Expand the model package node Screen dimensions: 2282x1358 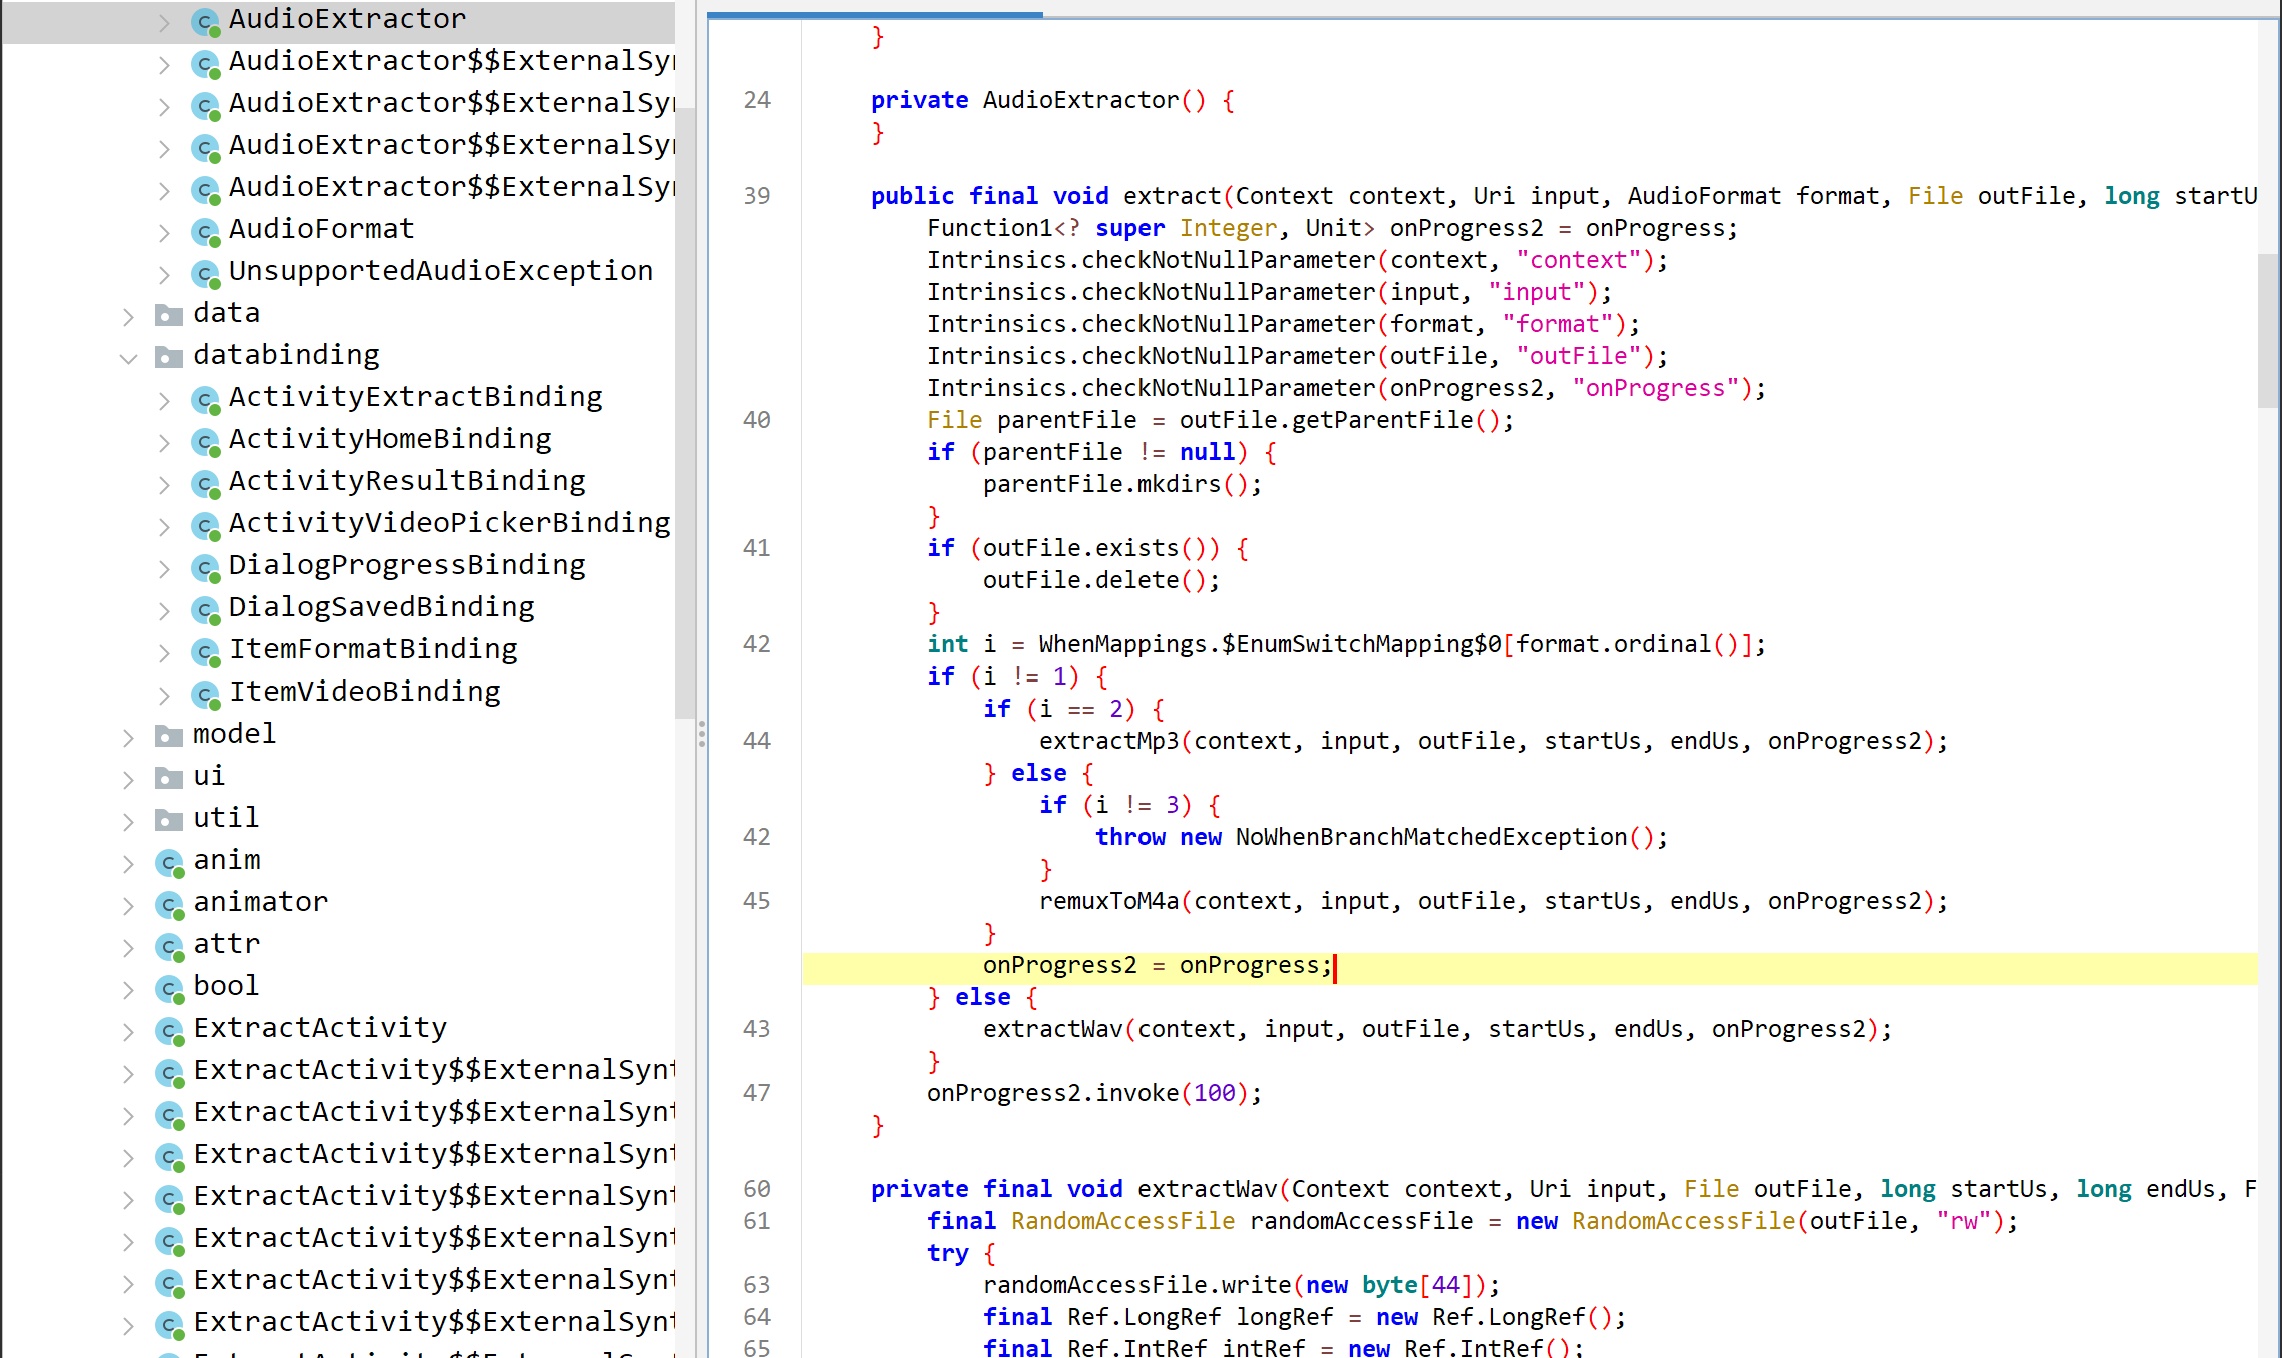click(x=128, y=737)
